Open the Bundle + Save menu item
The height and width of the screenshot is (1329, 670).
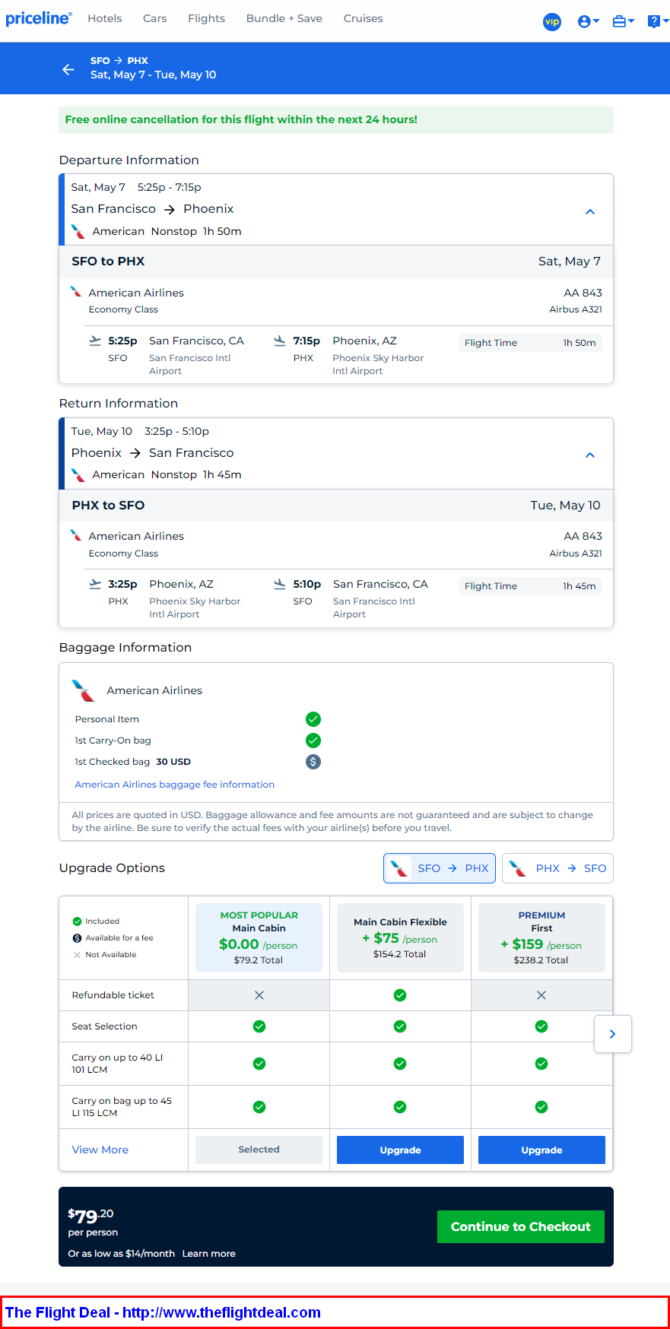click(x=284, y=18)
